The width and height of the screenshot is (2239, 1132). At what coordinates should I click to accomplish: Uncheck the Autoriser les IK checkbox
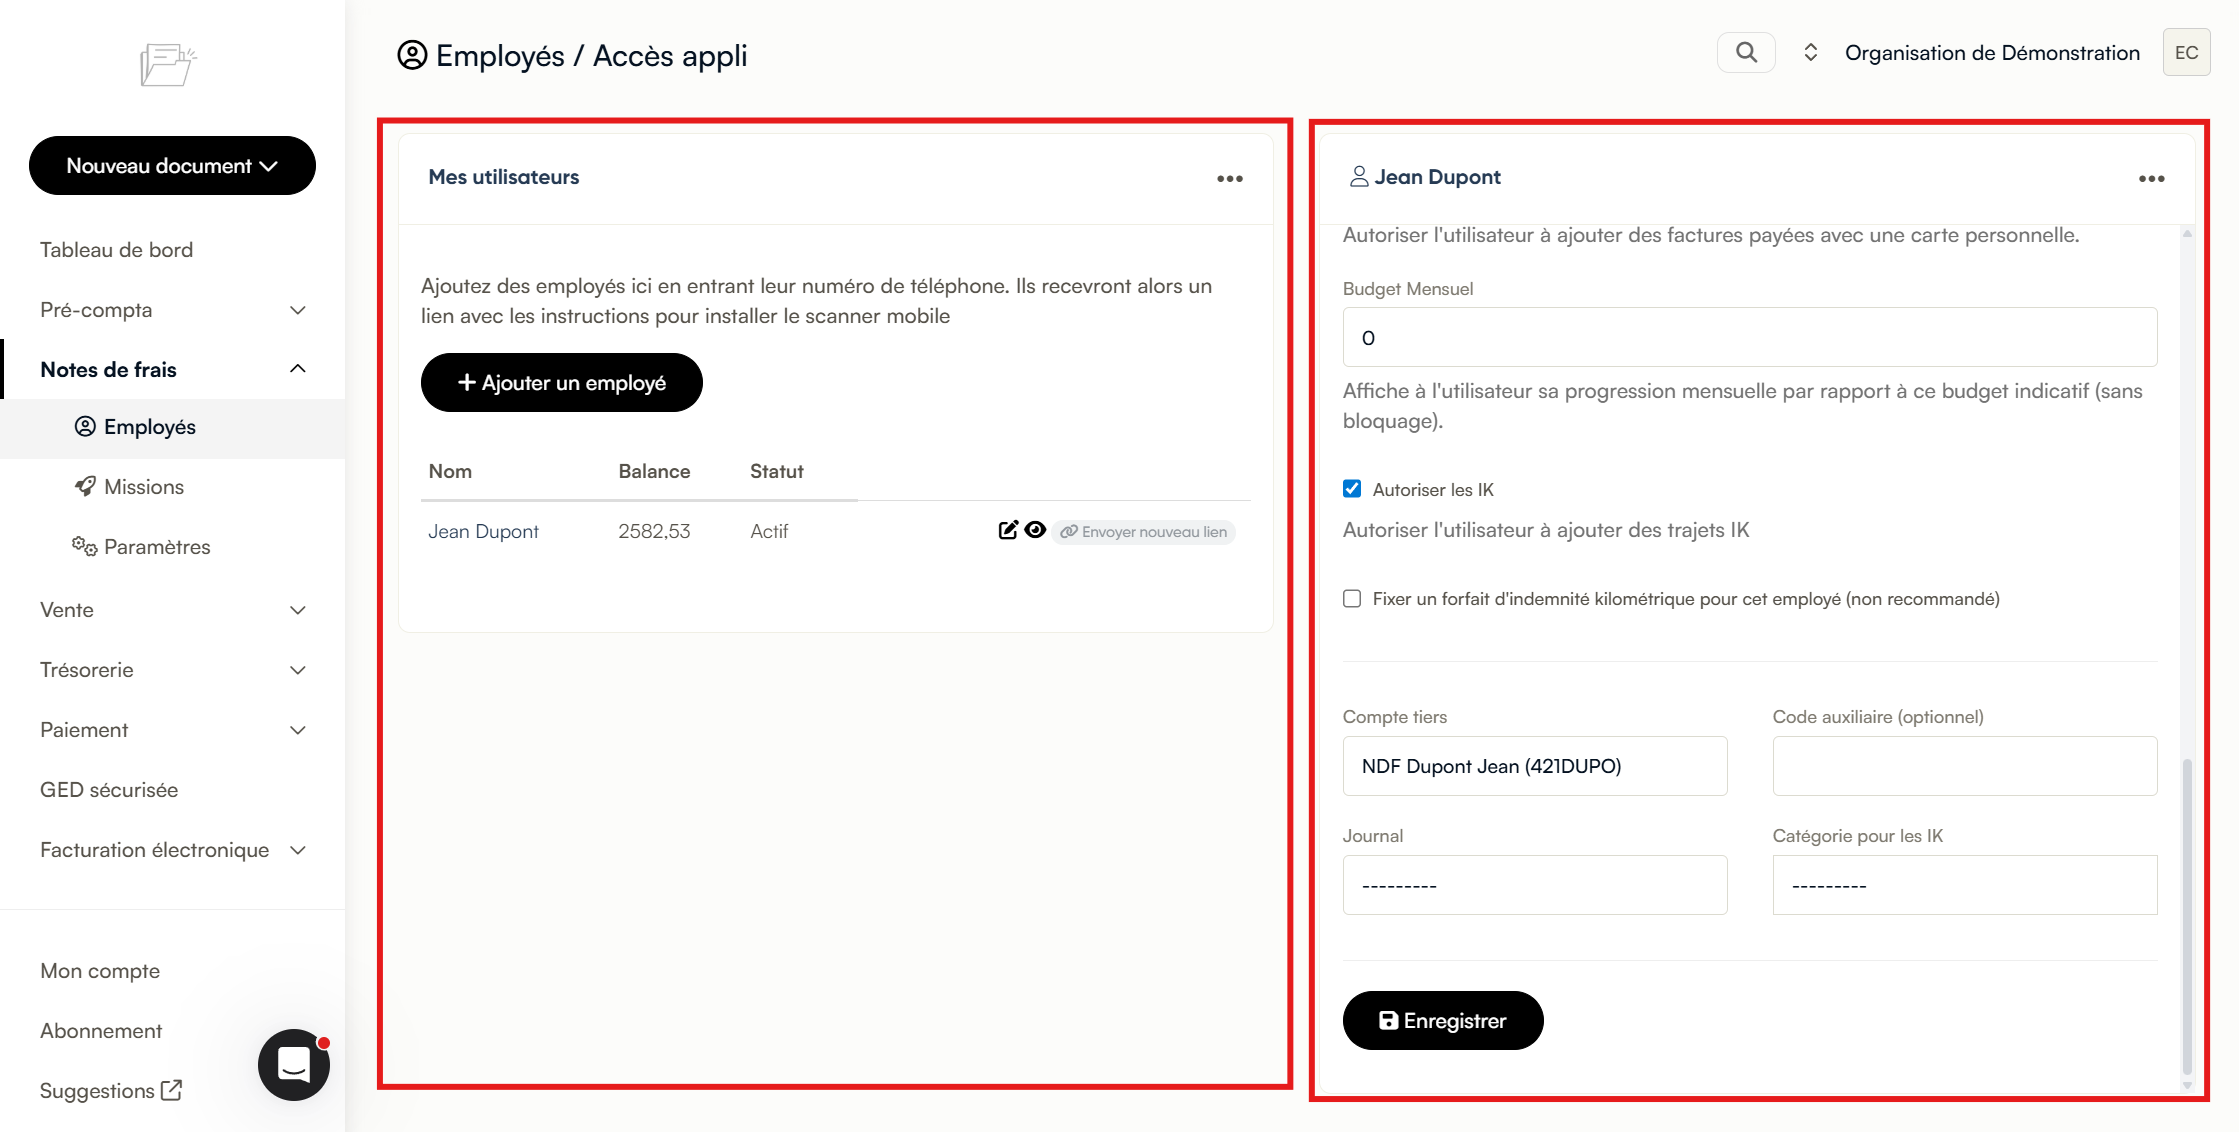1352,488
